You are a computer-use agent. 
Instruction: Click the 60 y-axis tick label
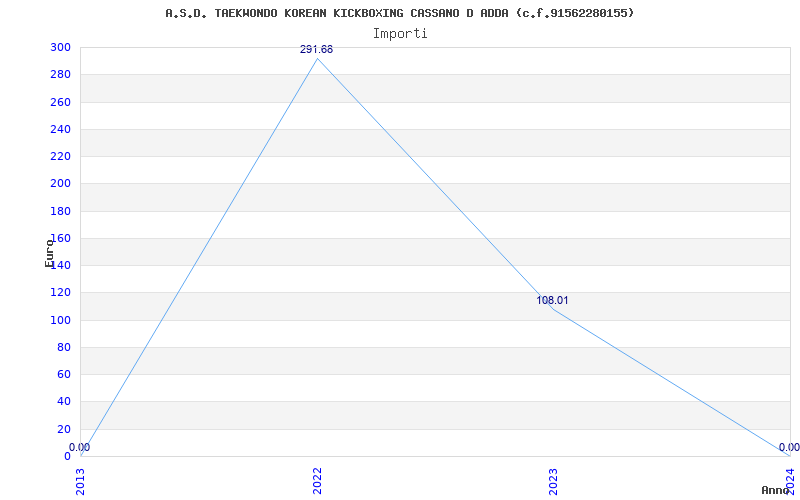click(x=63, y=374)
